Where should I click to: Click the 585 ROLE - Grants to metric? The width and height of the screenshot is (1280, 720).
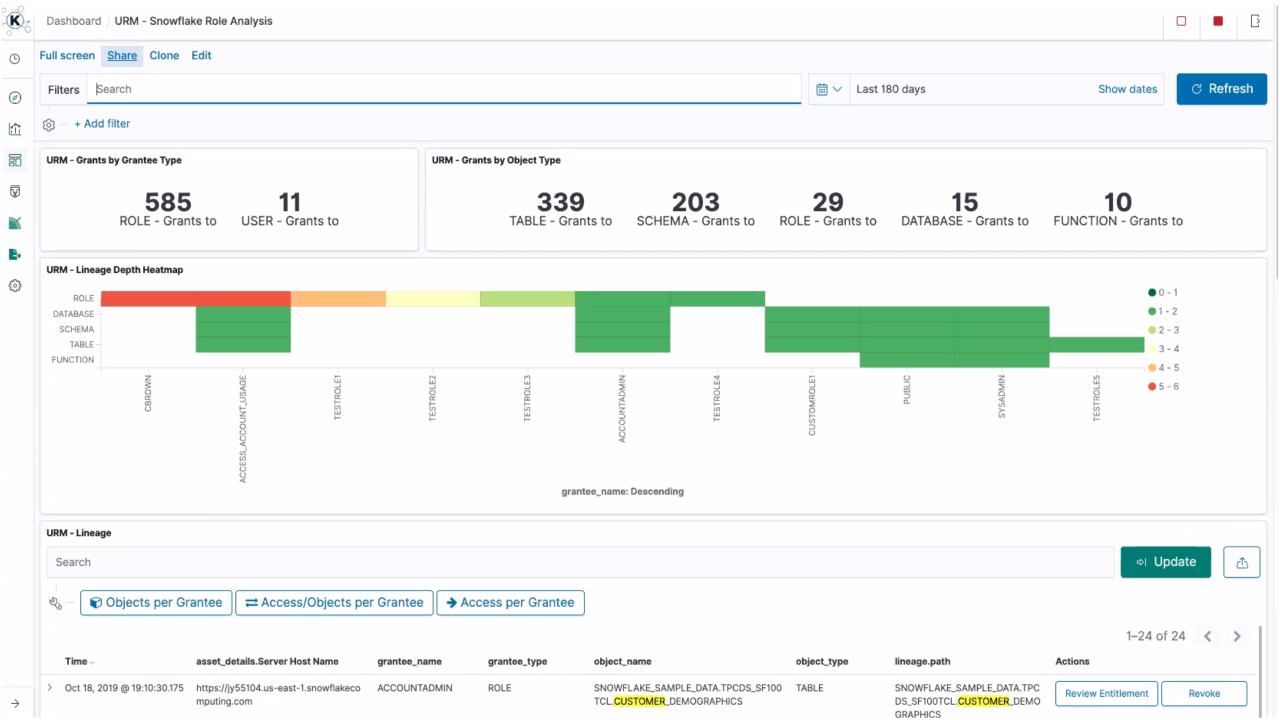[x=168, y=210]
